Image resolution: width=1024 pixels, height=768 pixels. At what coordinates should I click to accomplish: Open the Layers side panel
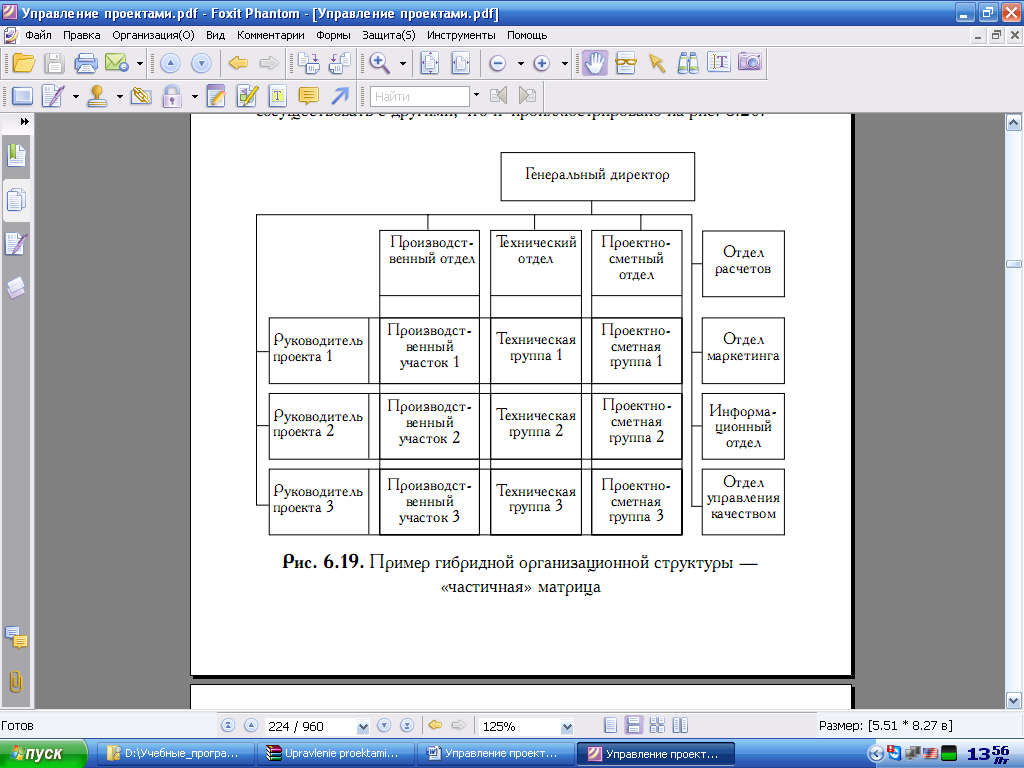16,287
